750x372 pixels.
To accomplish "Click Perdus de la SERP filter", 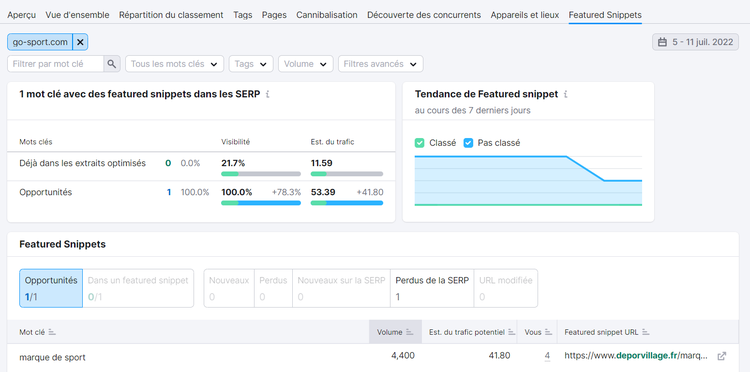I will (x=432, y=288).
